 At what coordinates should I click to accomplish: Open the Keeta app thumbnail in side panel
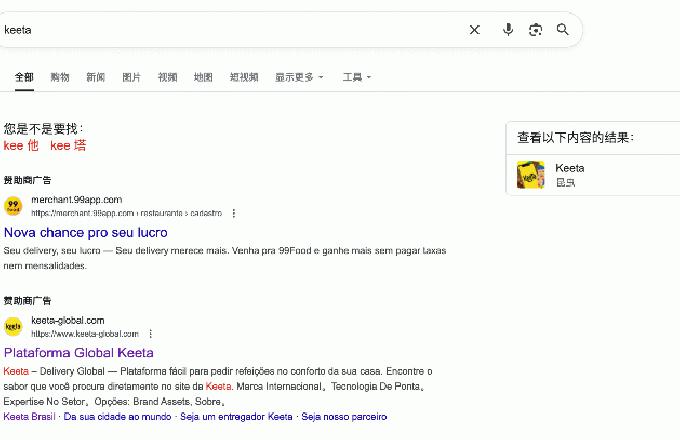tap(530, 175)
